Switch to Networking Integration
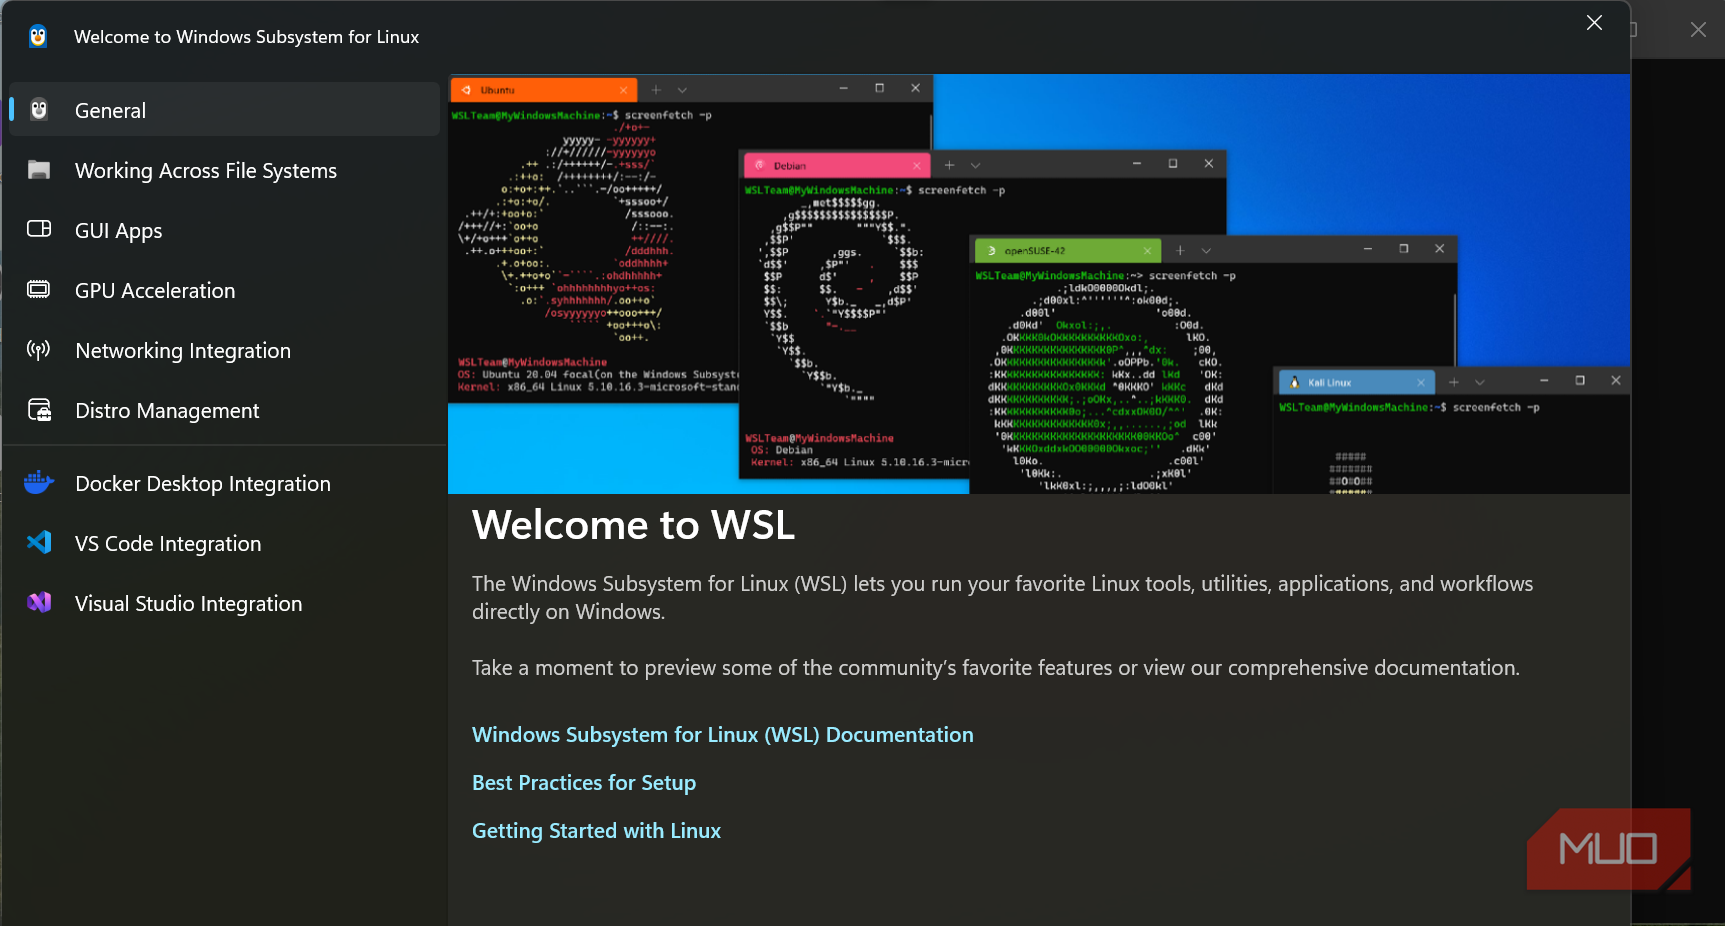The image size is (1725, 926). [225, 350]
